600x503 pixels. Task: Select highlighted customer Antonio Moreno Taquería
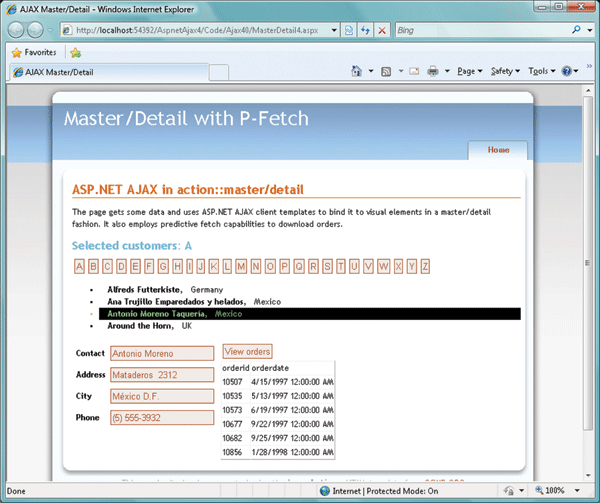(310, 314)
